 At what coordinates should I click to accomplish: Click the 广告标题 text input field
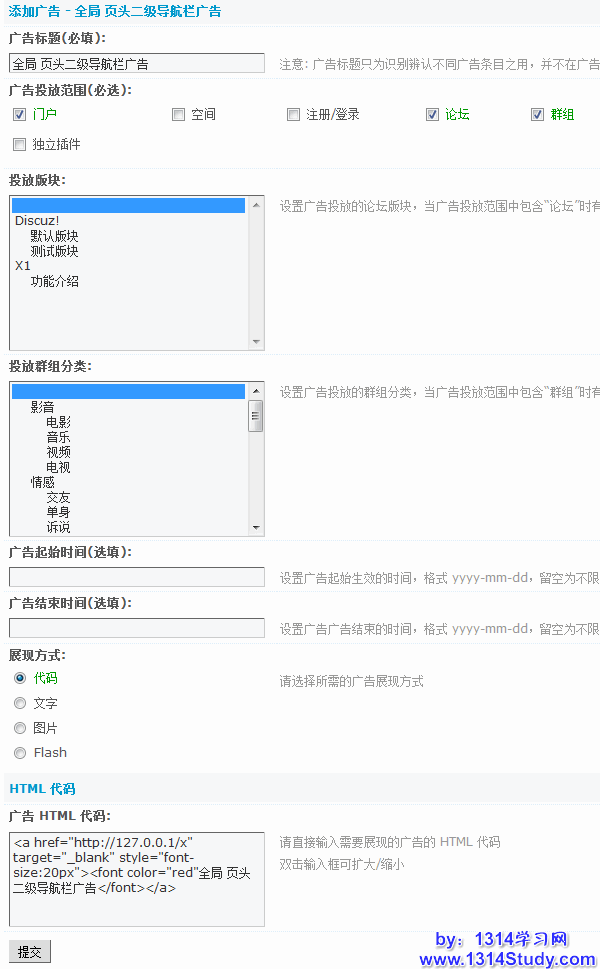click(137, 63)
